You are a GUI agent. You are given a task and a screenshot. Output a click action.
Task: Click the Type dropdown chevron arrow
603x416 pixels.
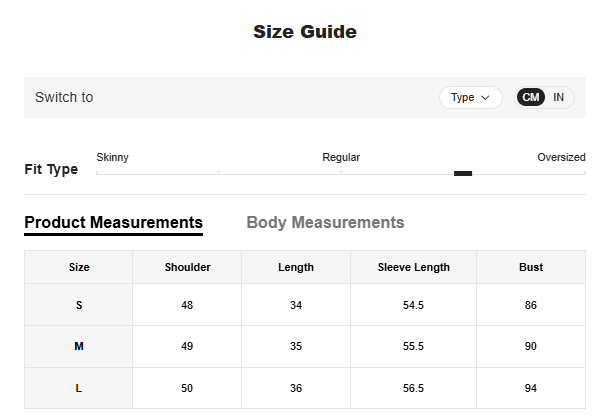[486, 98]
